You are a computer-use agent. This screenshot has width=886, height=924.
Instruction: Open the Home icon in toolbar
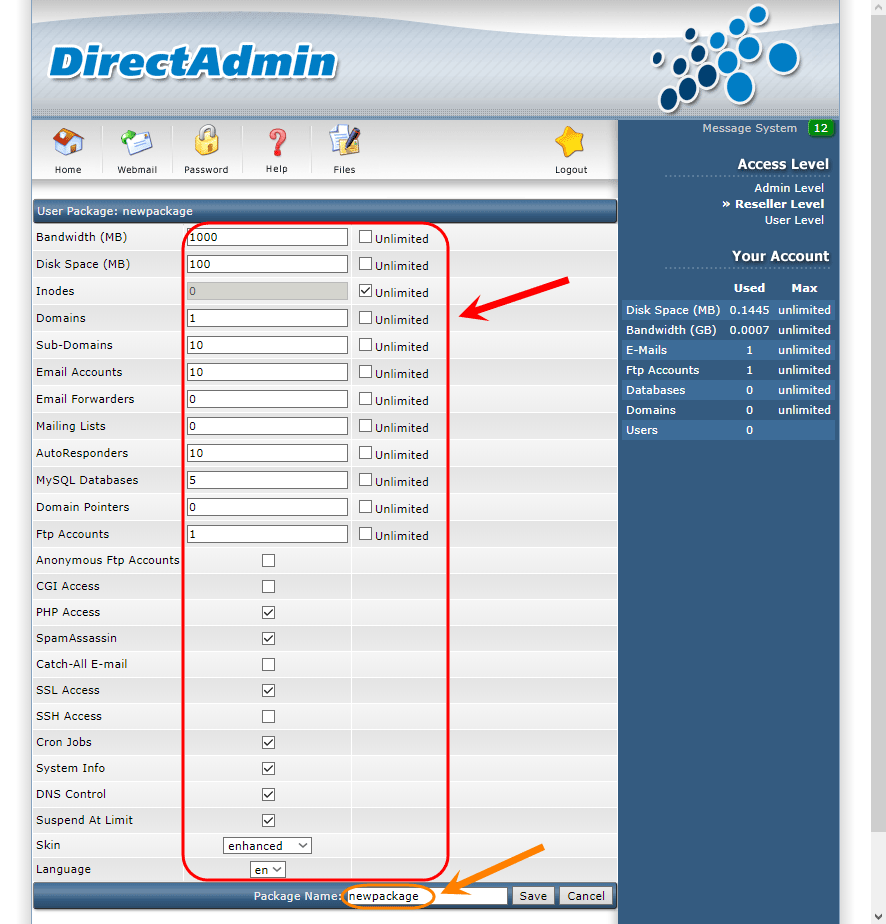tap(68, 142)
